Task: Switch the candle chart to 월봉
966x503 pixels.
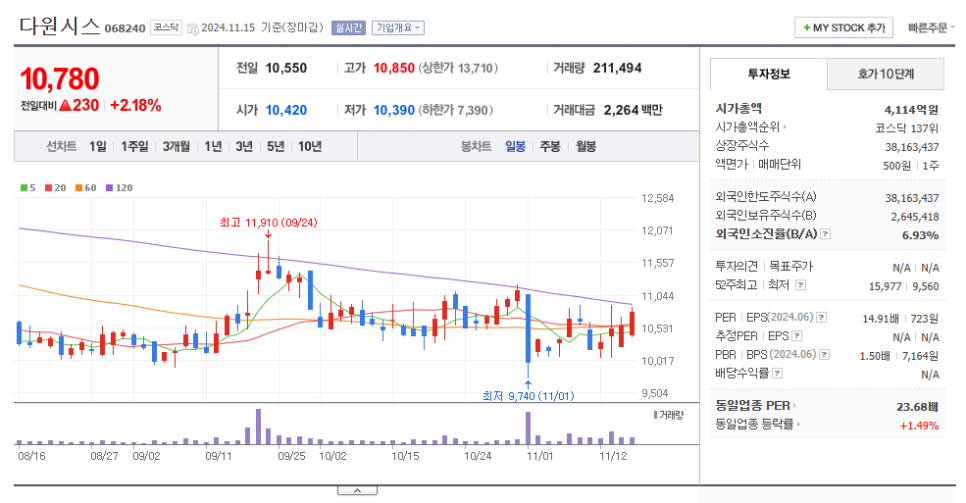Action: tap(585, 146)
